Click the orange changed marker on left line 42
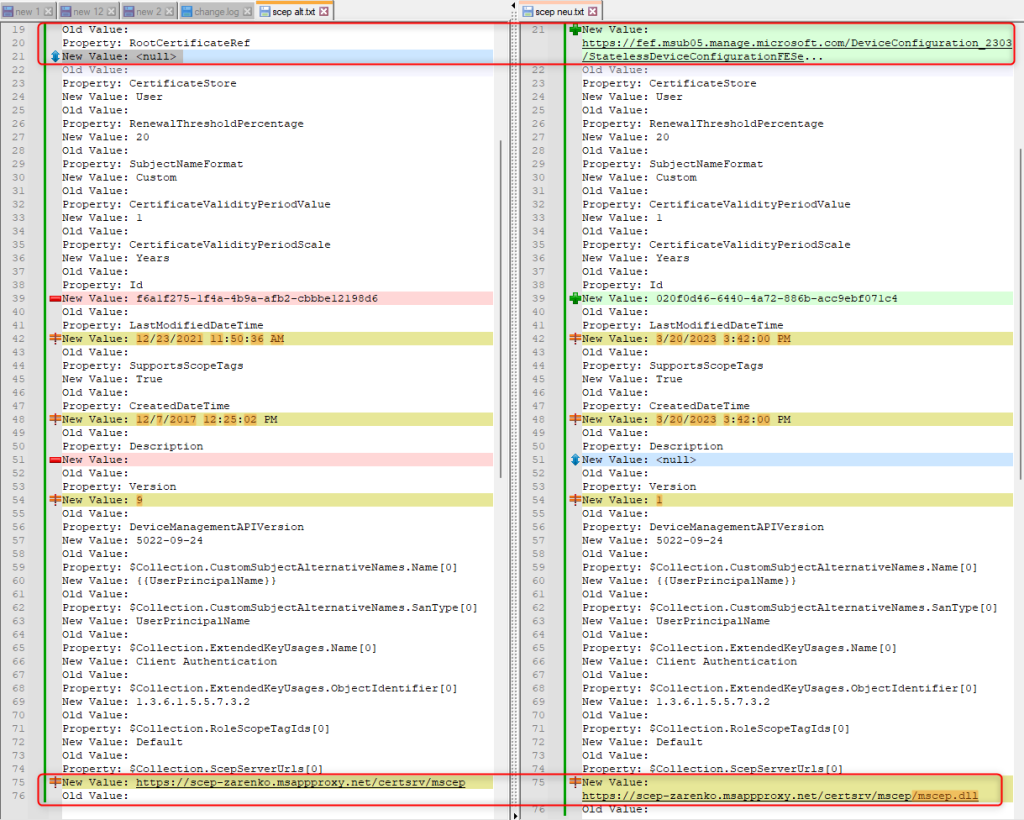Image resolution: width=1024 pixels, height=820 pixels. pyautogui.click(x=55, y=338)
